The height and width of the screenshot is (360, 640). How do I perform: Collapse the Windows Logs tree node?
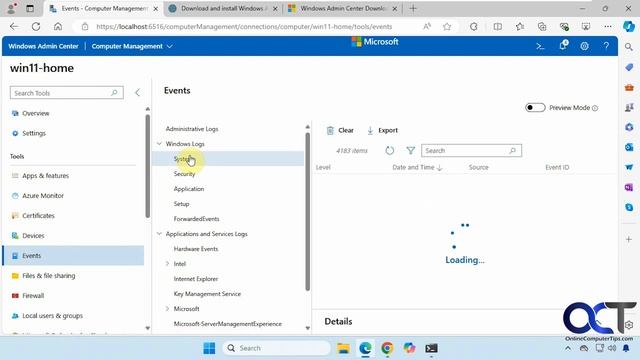159,144
